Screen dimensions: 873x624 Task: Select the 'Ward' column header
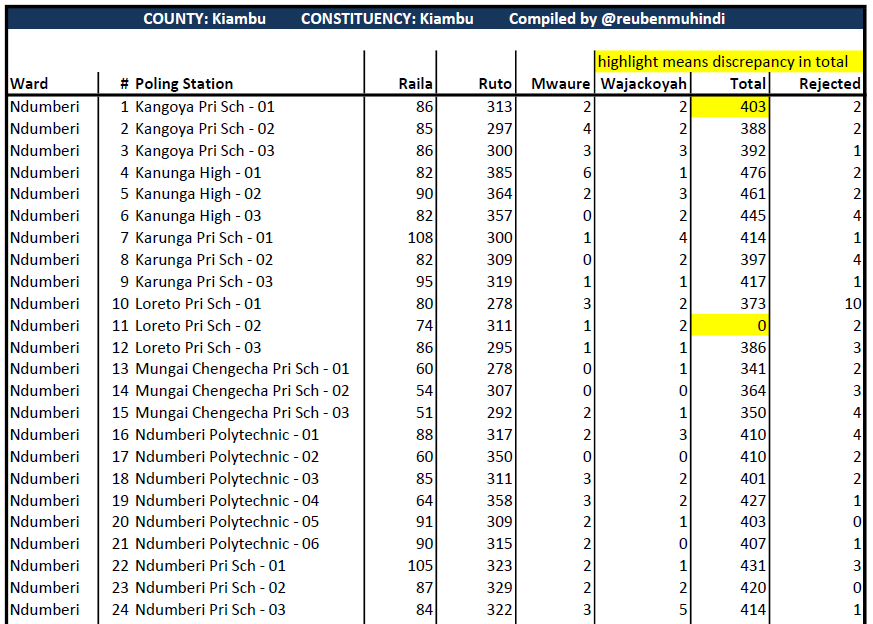[x=29, y=83]
